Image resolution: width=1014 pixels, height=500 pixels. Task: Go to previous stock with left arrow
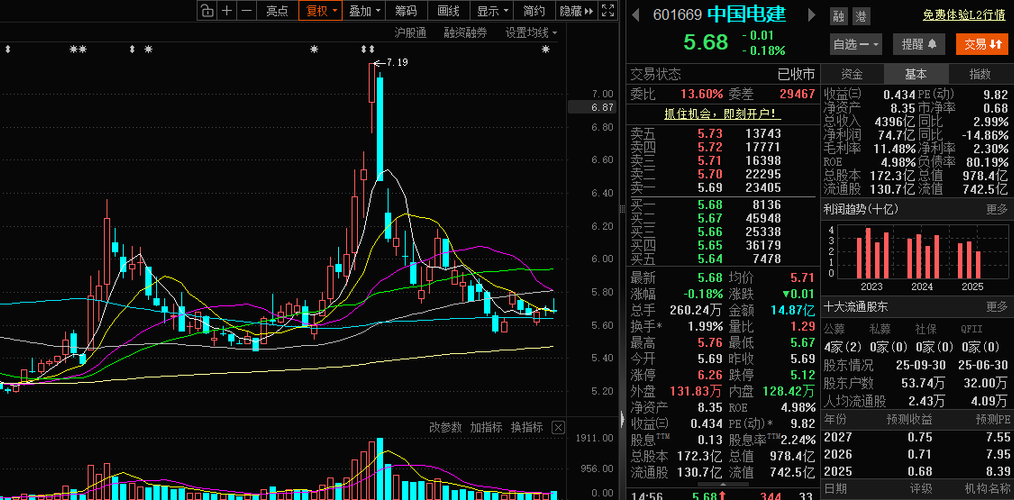636,14
